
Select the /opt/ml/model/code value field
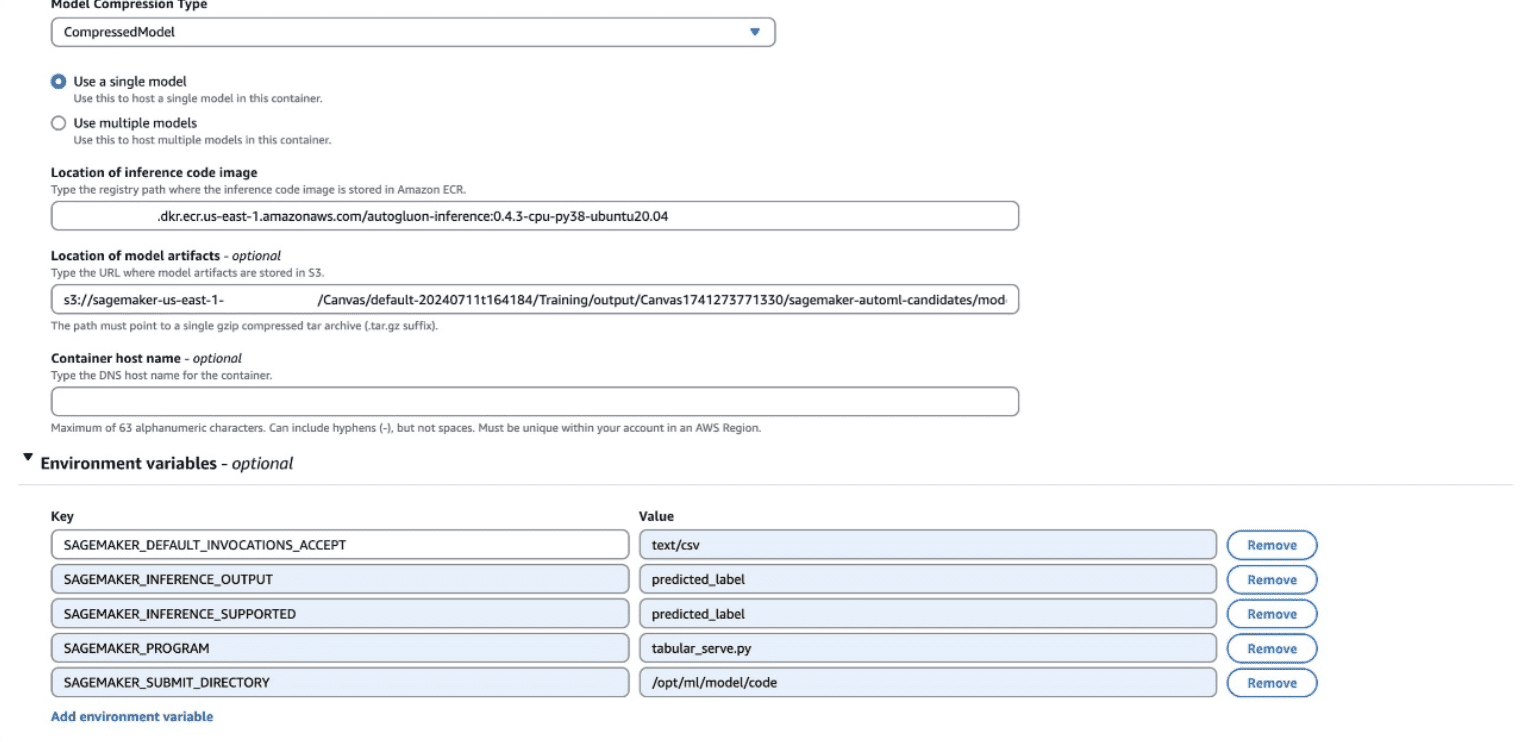tap(927, 683)
